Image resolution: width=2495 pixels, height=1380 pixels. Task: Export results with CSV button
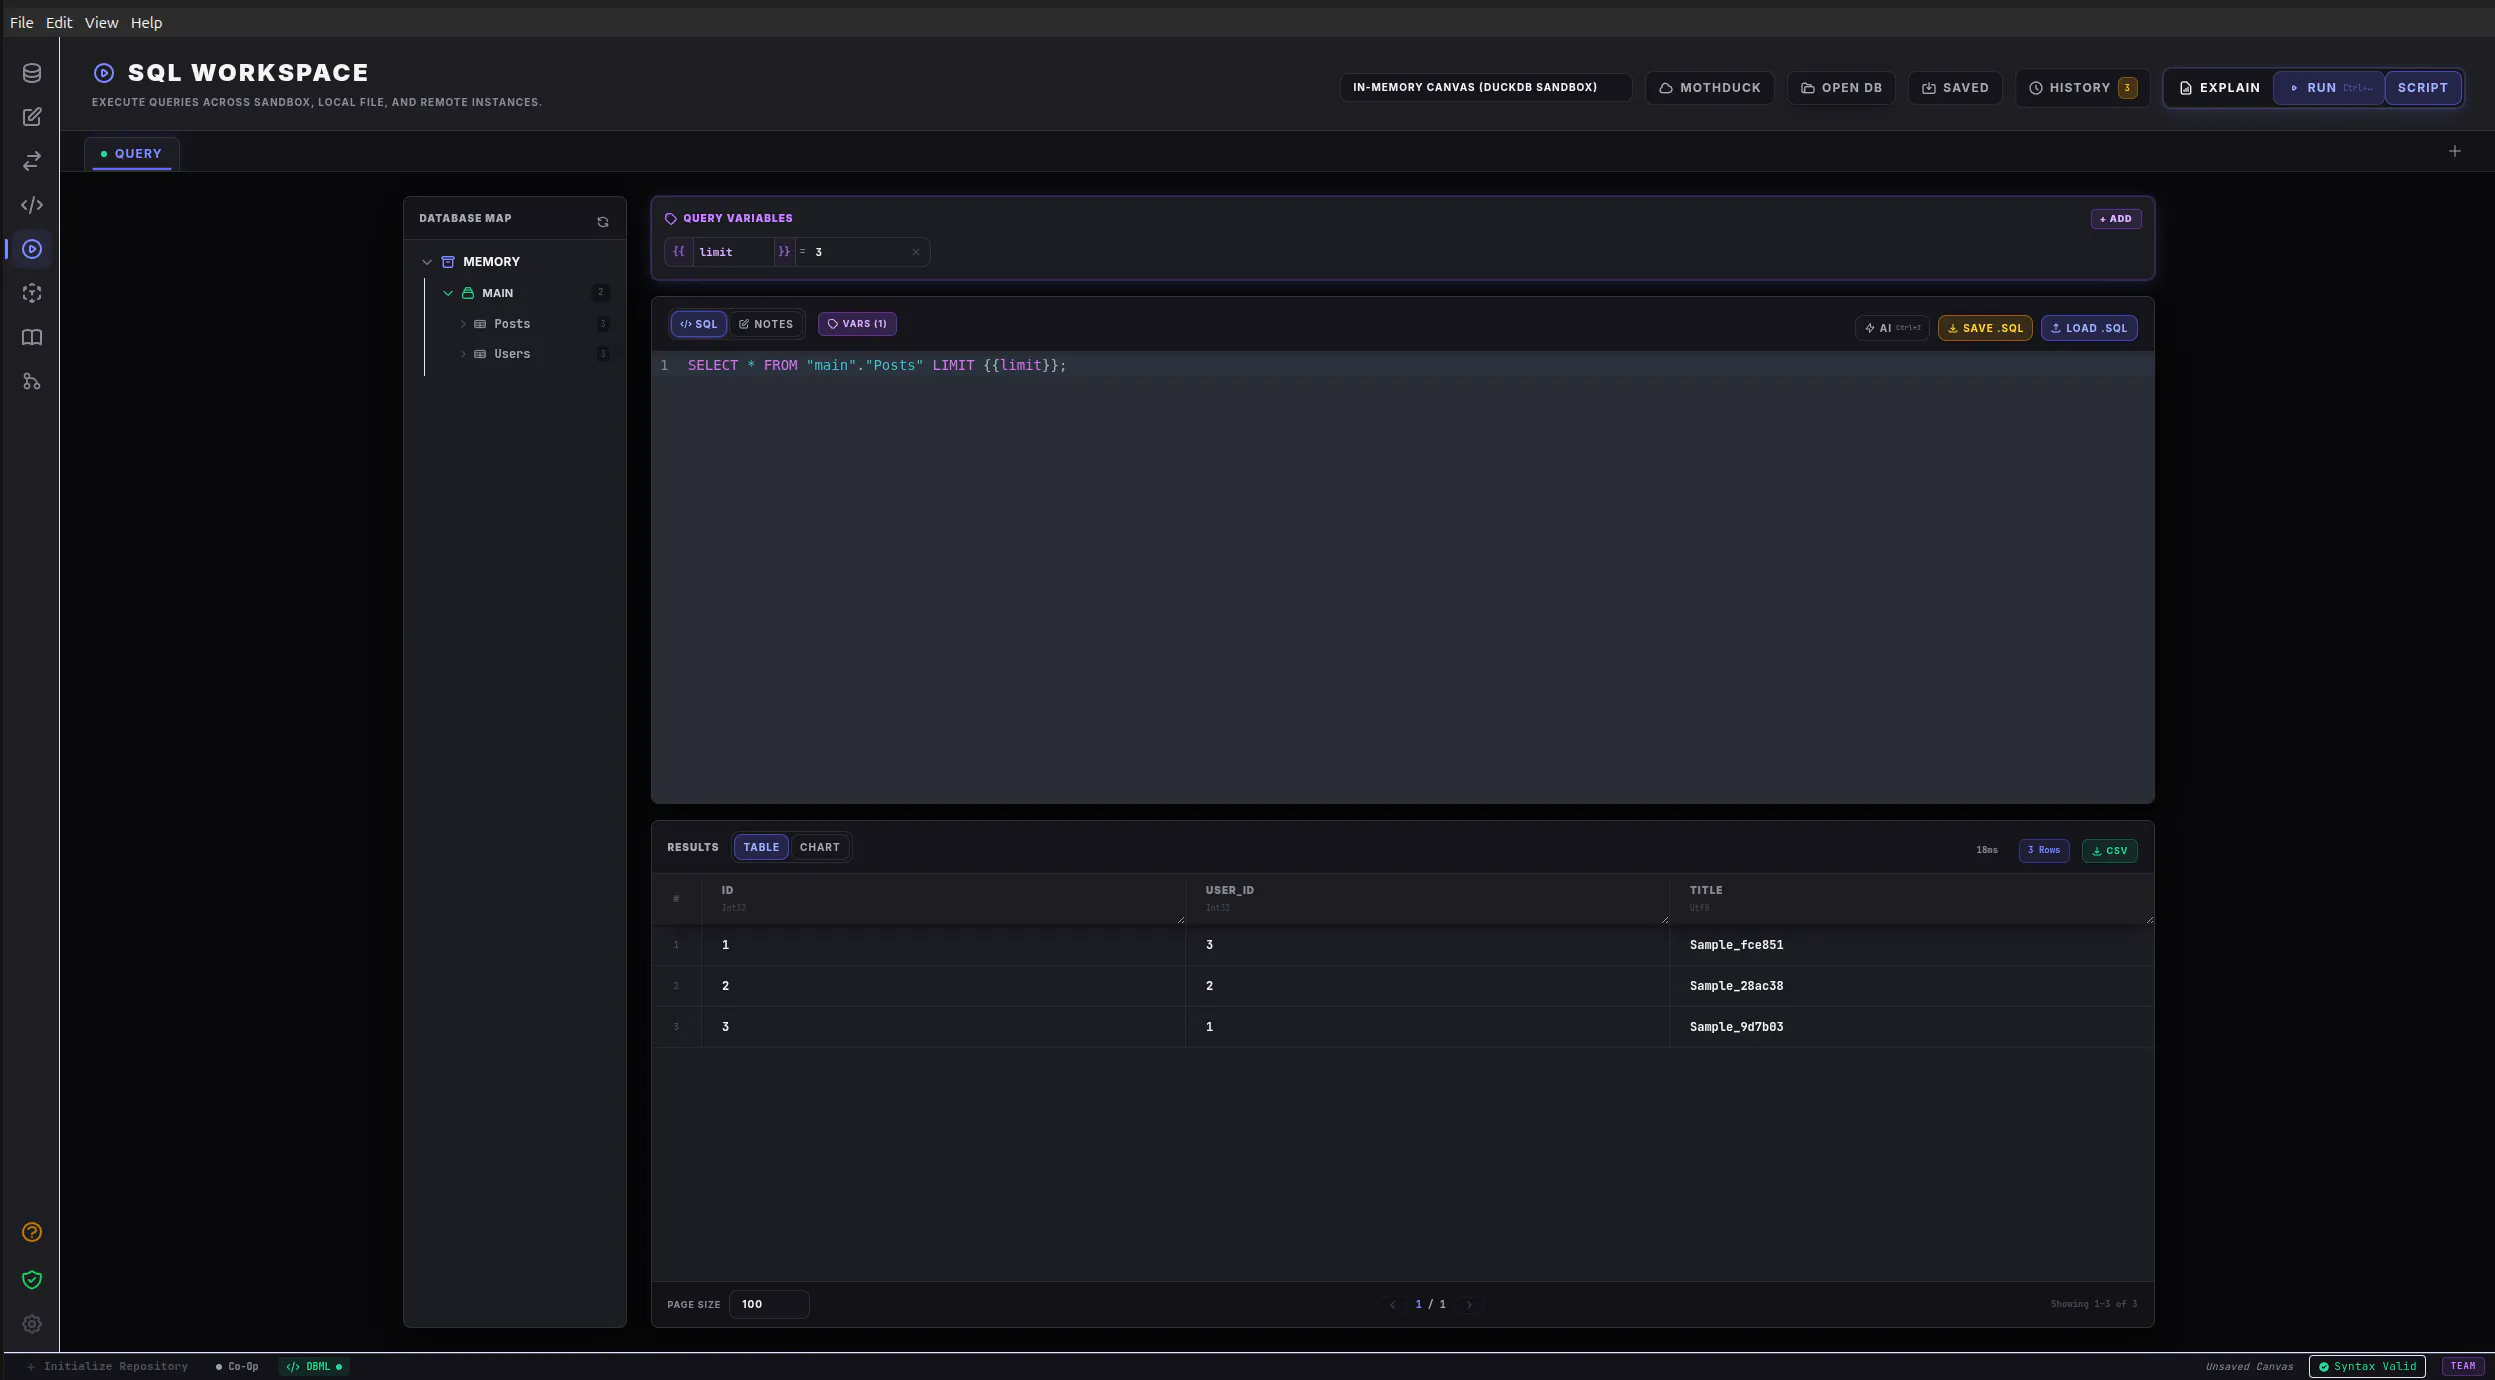tap(2109, 851)
